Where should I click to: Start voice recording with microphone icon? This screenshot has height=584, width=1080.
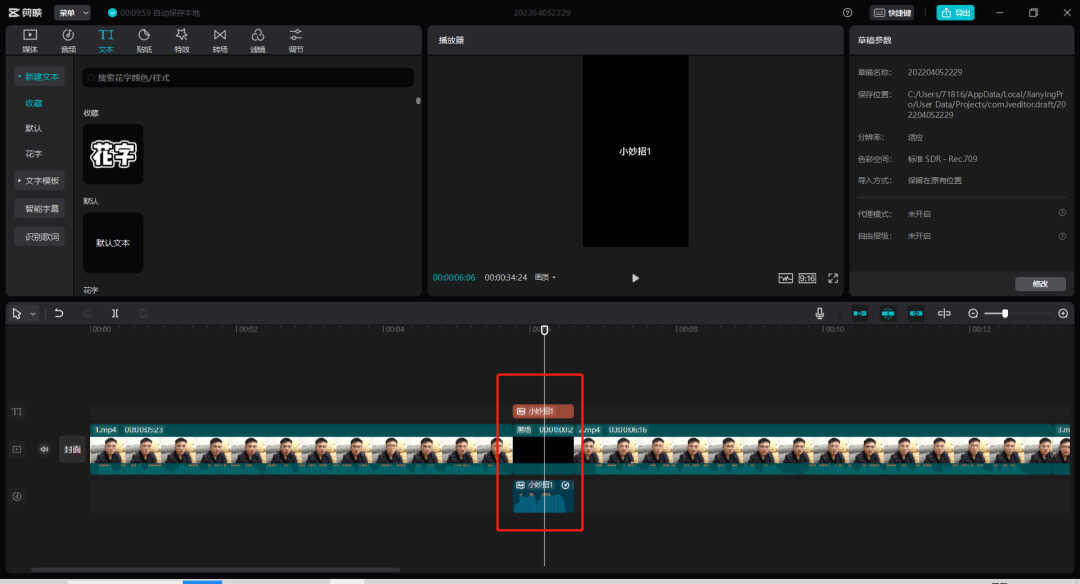pyautogui.click(x=820, y=313)
